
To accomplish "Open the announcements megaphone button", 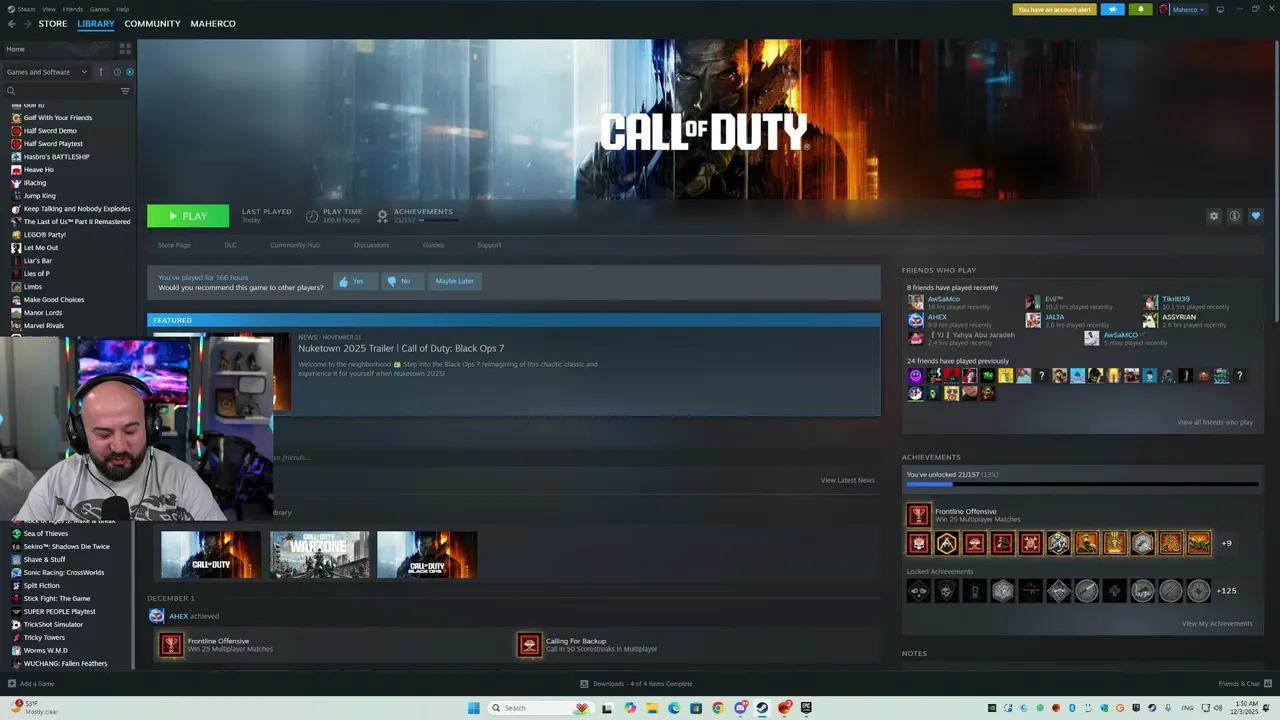I will 1112,9.
